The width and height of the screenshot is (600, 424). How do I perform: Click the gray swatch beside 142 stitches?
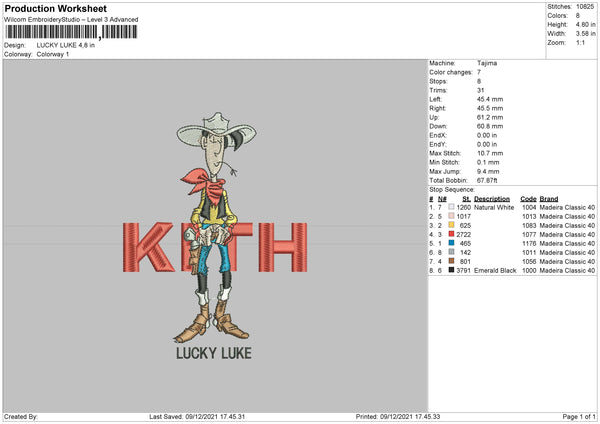452,252
